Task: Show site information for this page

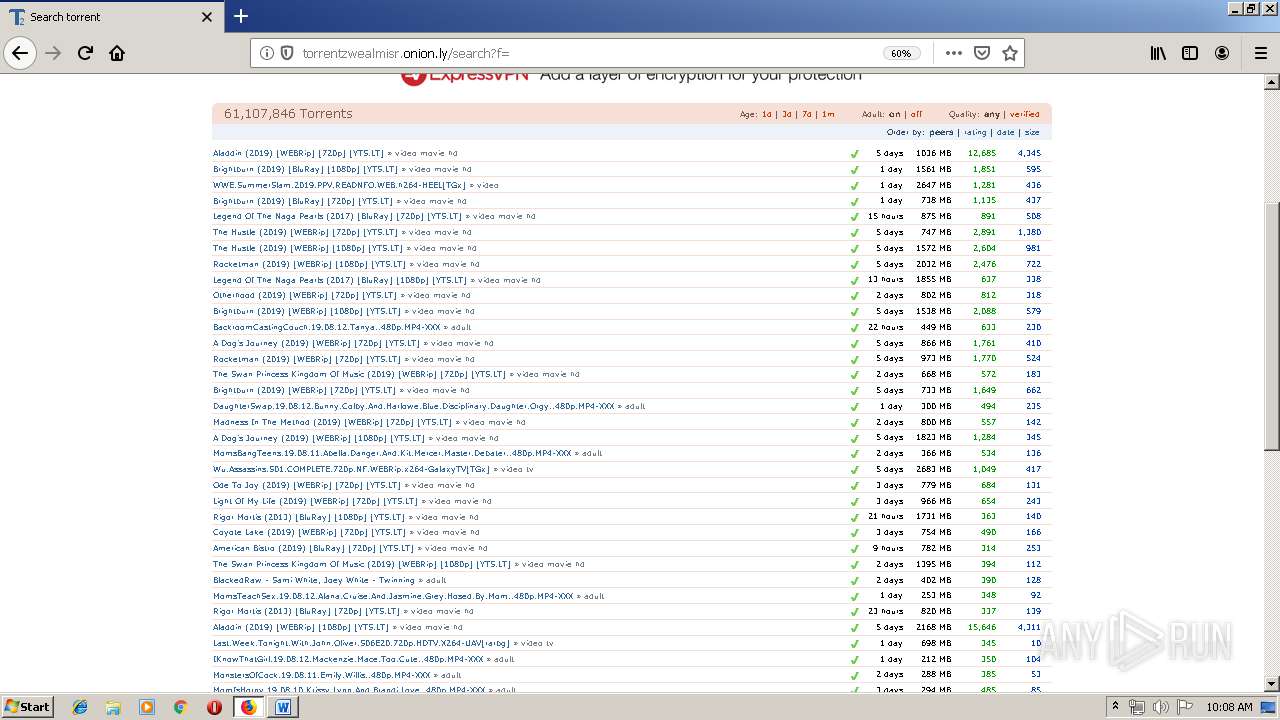Action: pyautogui.click(x=266, y=53)
